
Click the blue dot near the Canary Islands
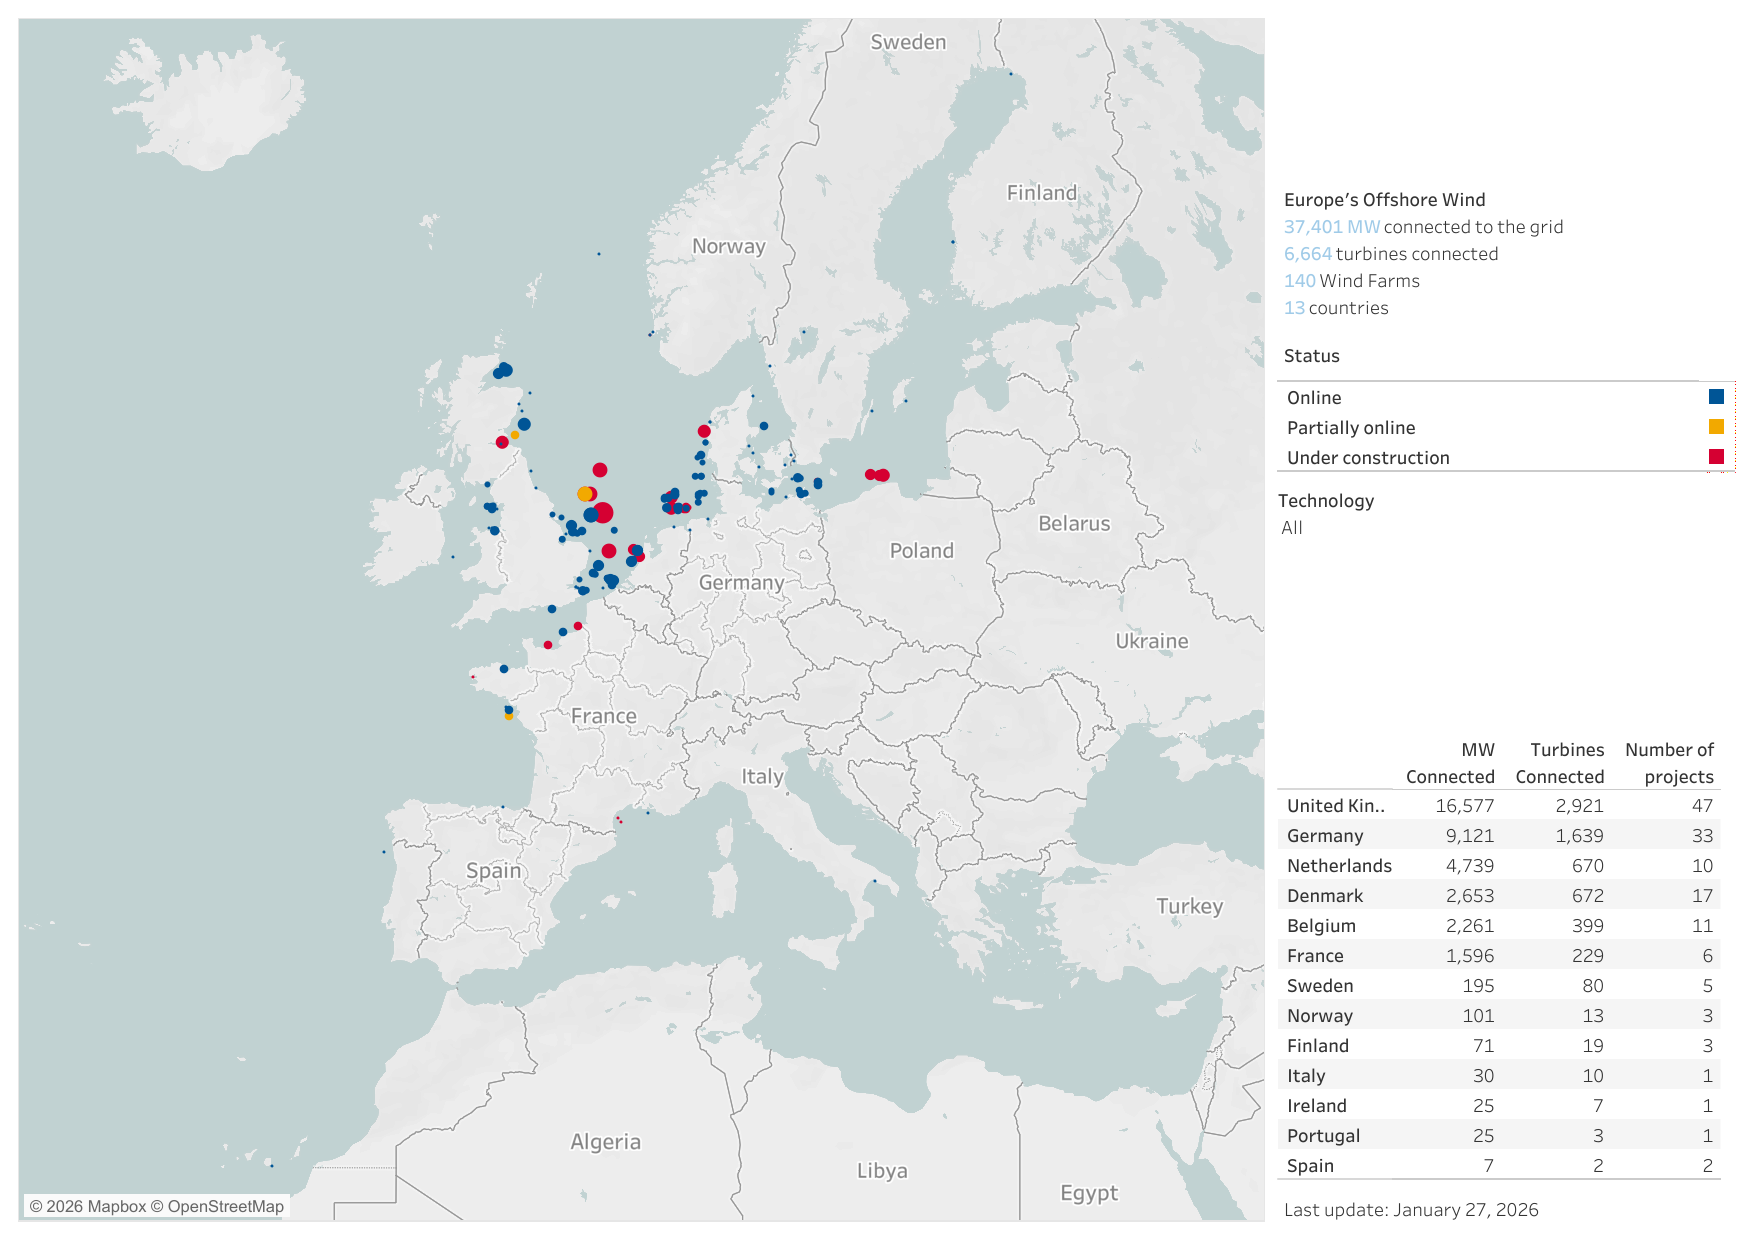coord(271,1165)
